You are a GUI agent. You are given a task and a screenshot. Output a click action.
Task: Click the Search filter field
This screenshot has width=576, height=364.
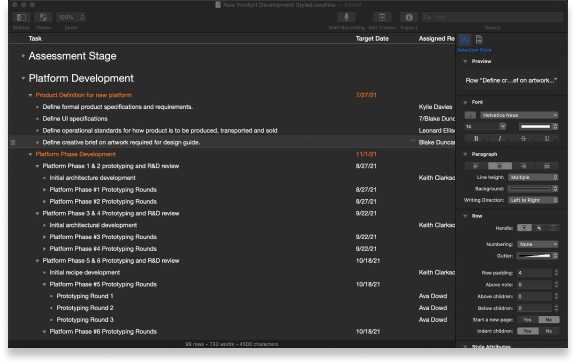(492, 17)
